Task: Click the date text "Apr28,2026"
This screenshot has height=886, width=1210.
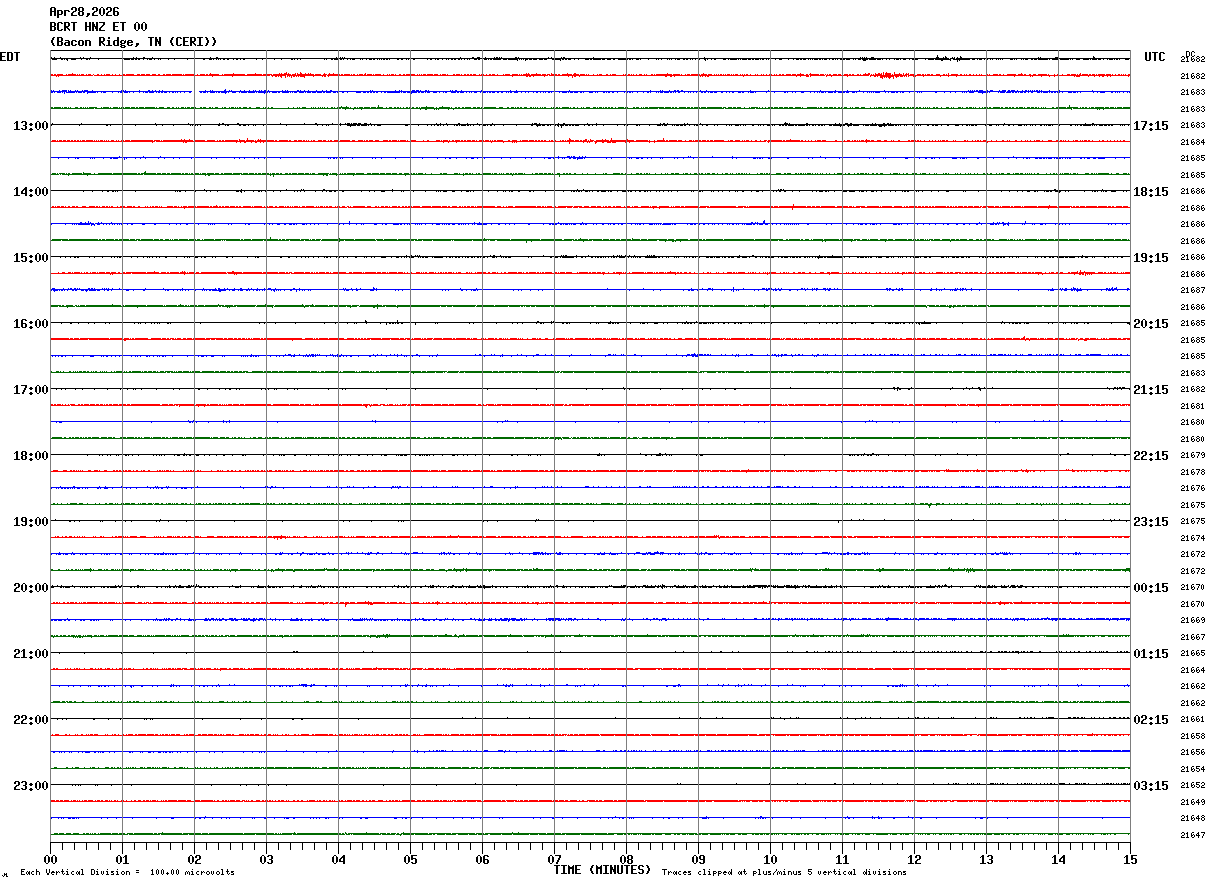Action: tap(84, 12)
